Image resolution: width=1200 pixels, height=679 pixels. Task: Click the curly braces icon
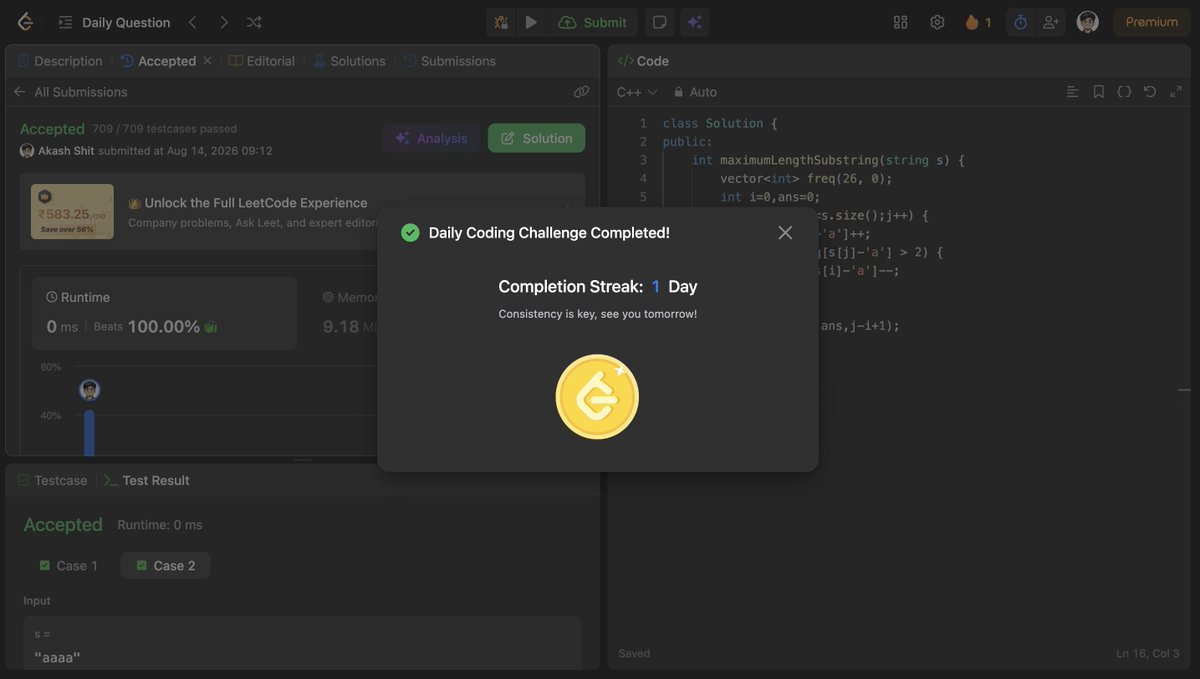pyautogui.click(x=1124, y=92)
